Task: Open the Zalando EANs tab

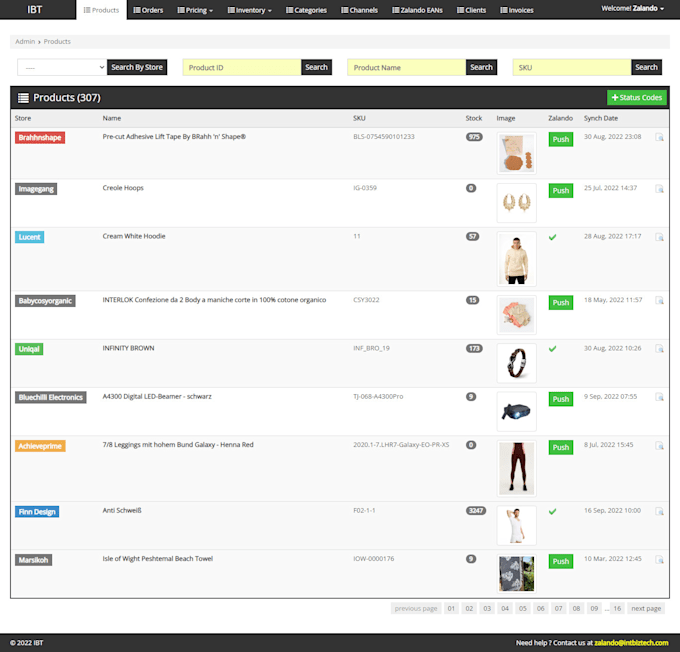Action: point(417,10)
